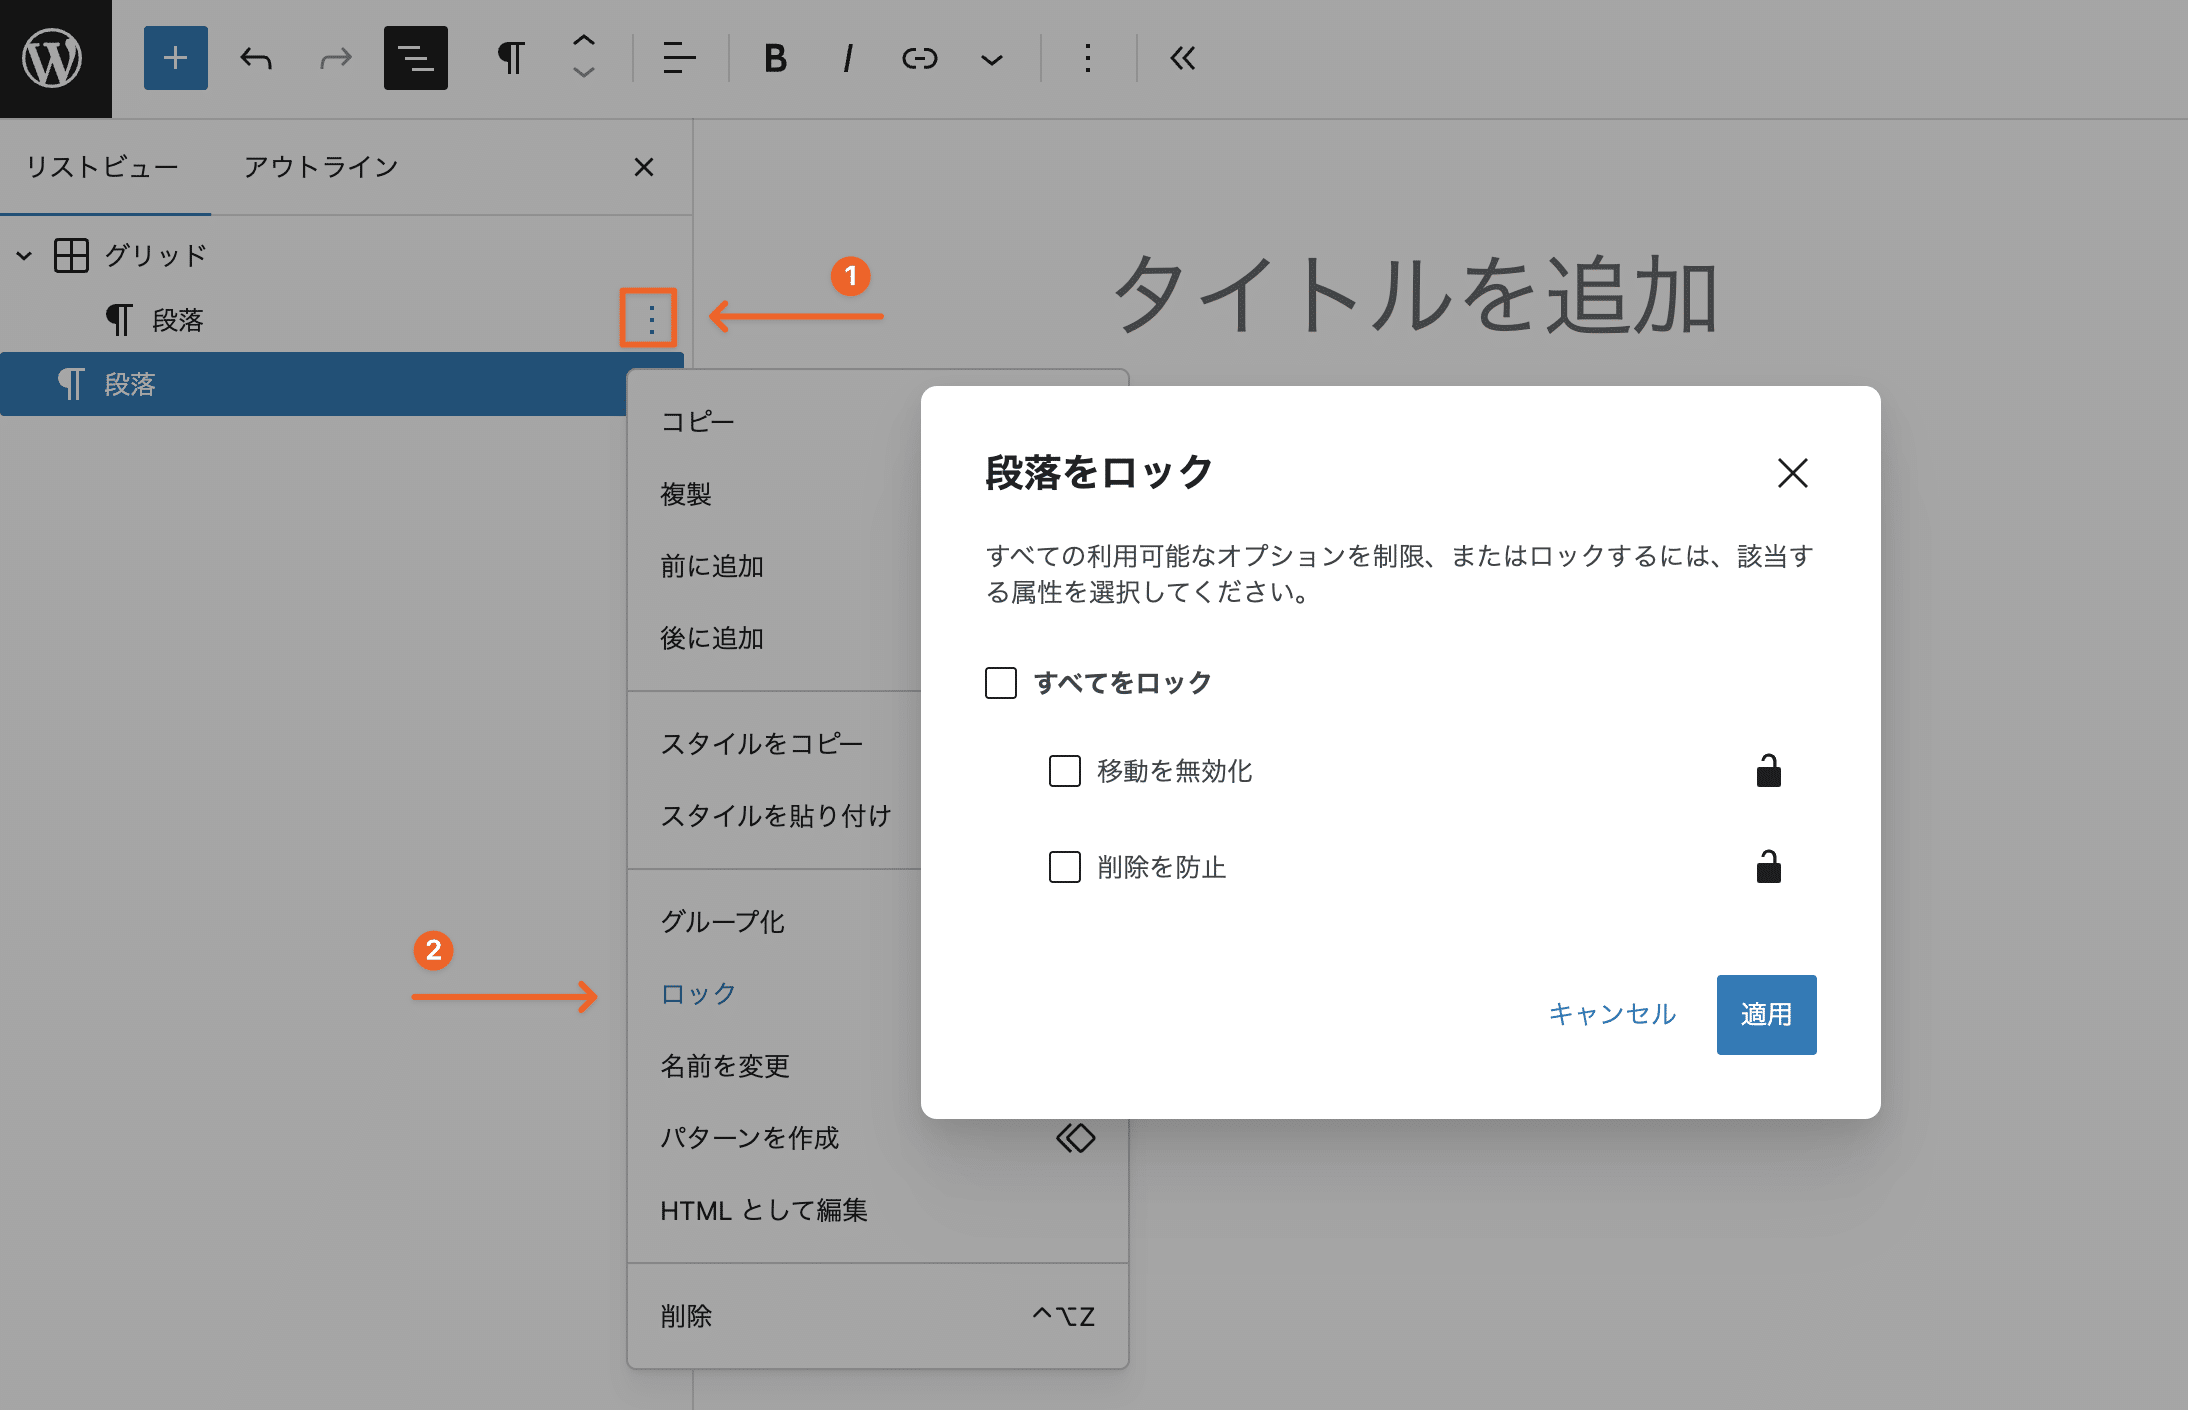Click the unlock icon beside 削除を防止
The width and height of the screenshot is (2188, 1410).
1768,867
